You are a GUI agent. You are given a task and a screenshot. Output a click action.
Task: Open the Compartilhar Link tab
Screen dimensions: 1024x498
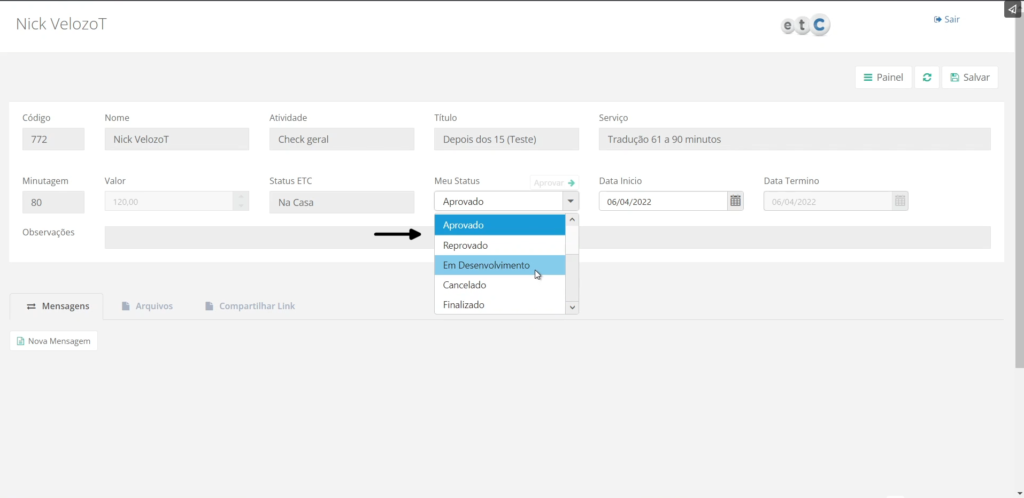[x=249, y=306]
